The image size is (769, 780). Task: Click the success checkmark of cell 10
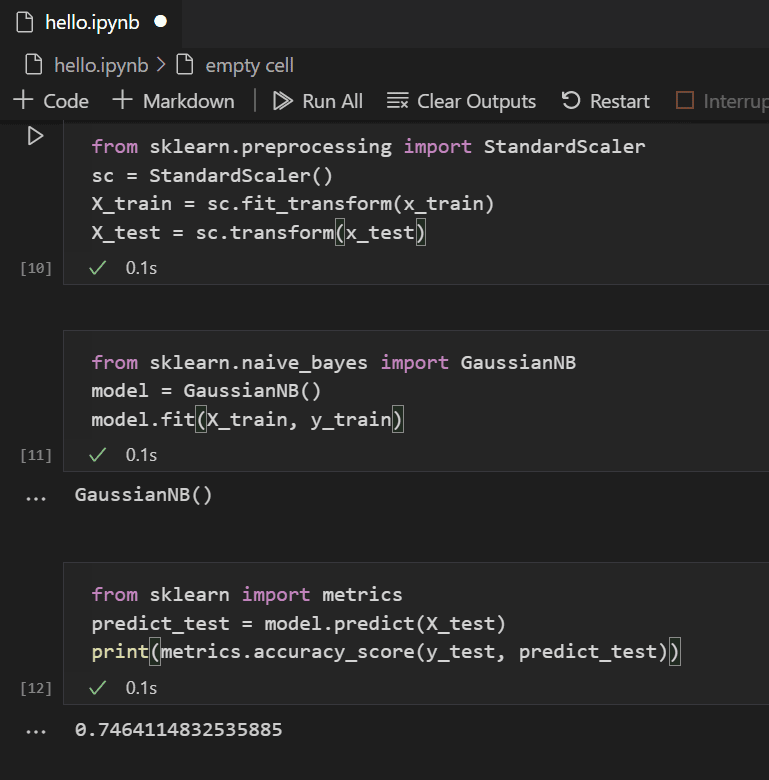(97, 268)
